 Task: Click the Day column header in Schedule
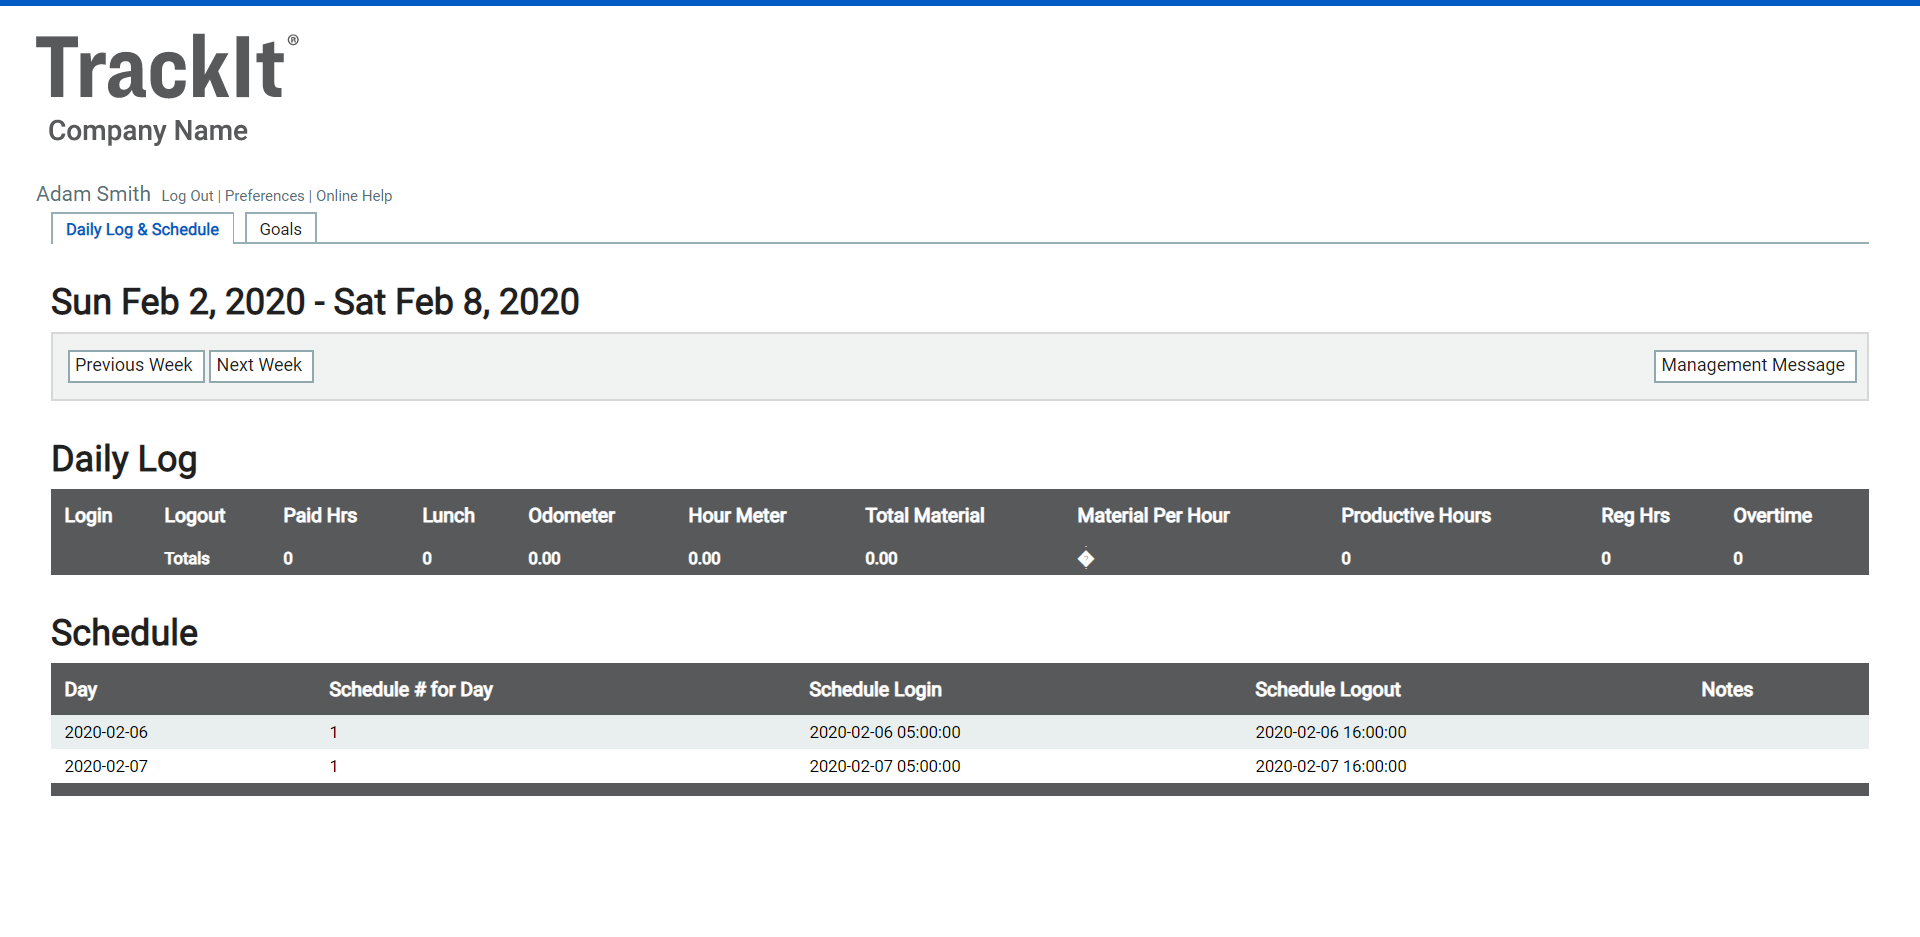click(81, 690)
